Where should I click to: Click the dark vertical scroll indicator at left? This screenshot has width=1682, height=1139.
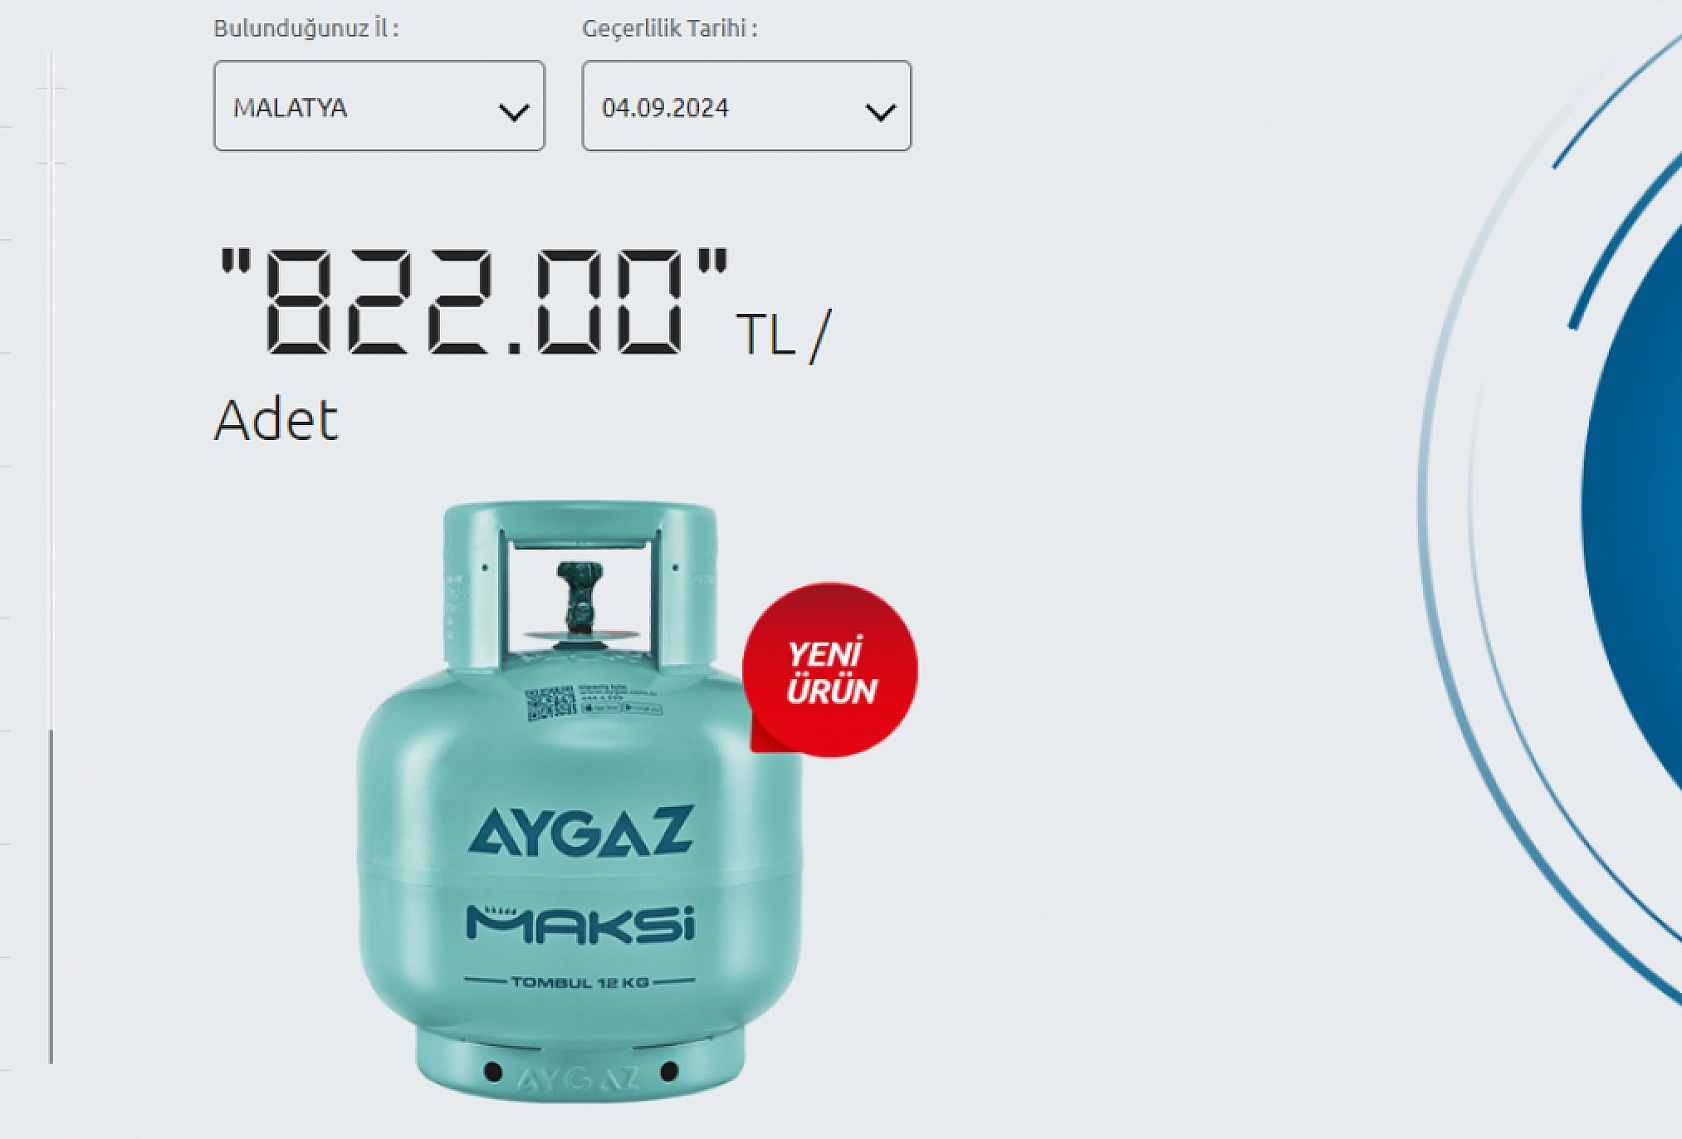click(51, 896)
